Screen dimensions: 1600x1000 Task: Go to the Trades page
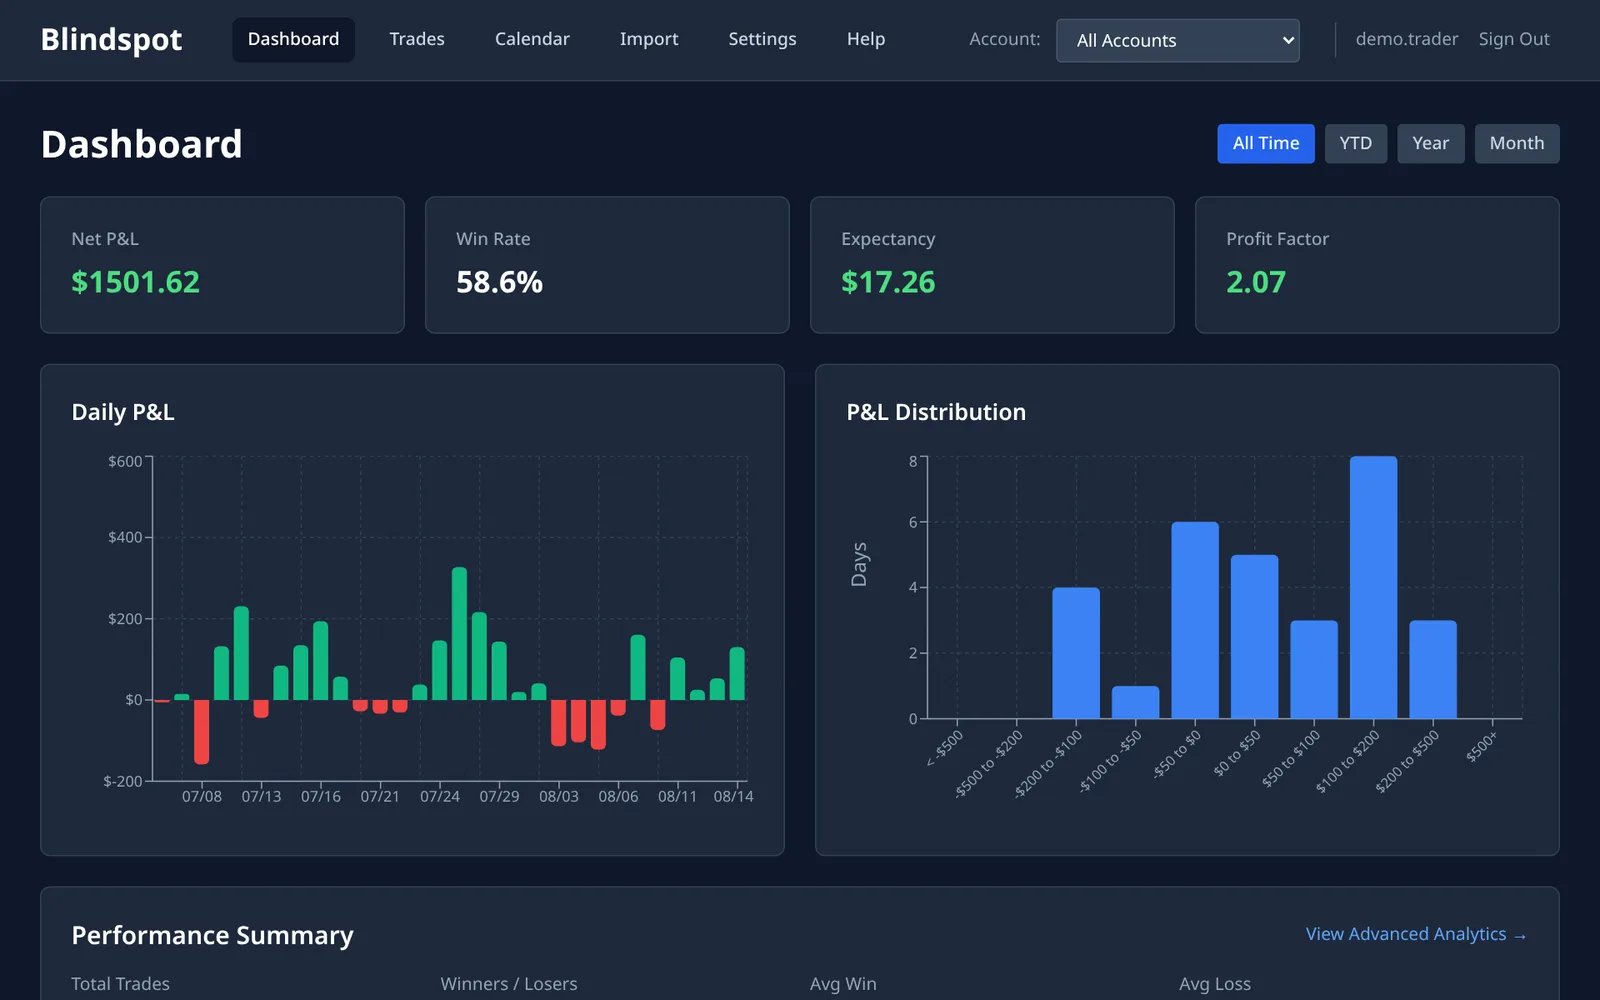(x=417, y=39)
